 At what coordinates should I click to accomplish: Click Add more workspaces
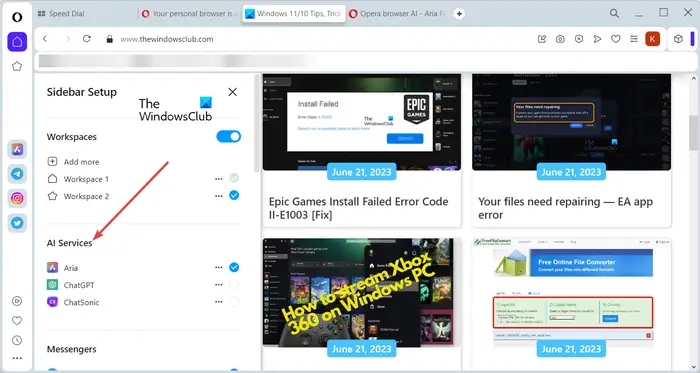pyautogui.click(x=73, y=162)
